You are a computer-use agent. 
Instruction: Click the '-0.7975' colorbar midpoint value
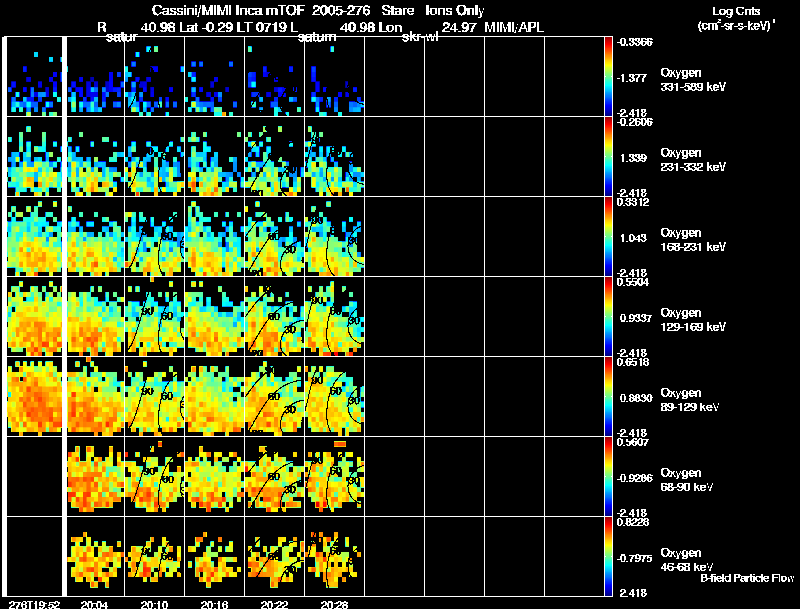(635, 559)
